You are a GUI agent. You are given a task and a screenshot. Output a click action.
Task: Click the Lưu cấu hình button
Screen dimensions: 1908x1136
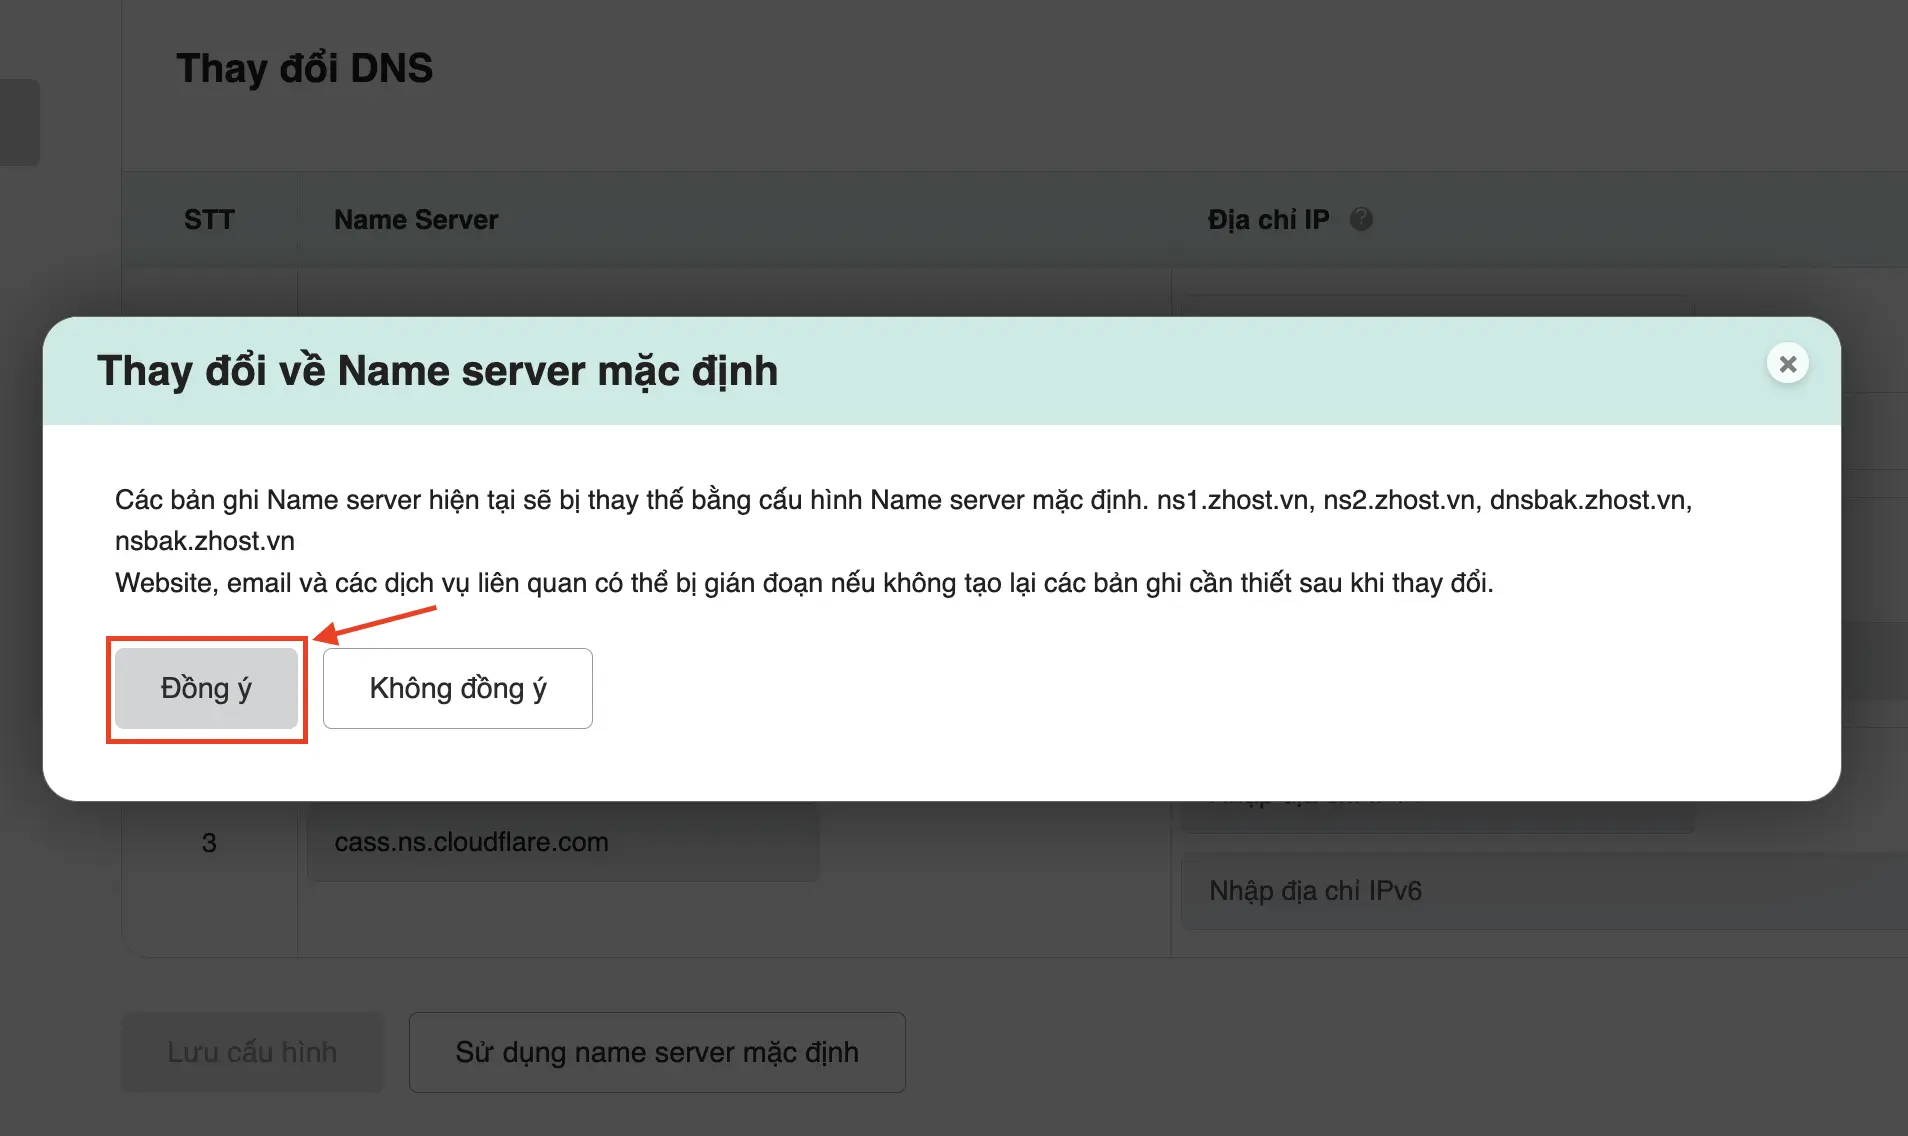(x=252, y=1052)
